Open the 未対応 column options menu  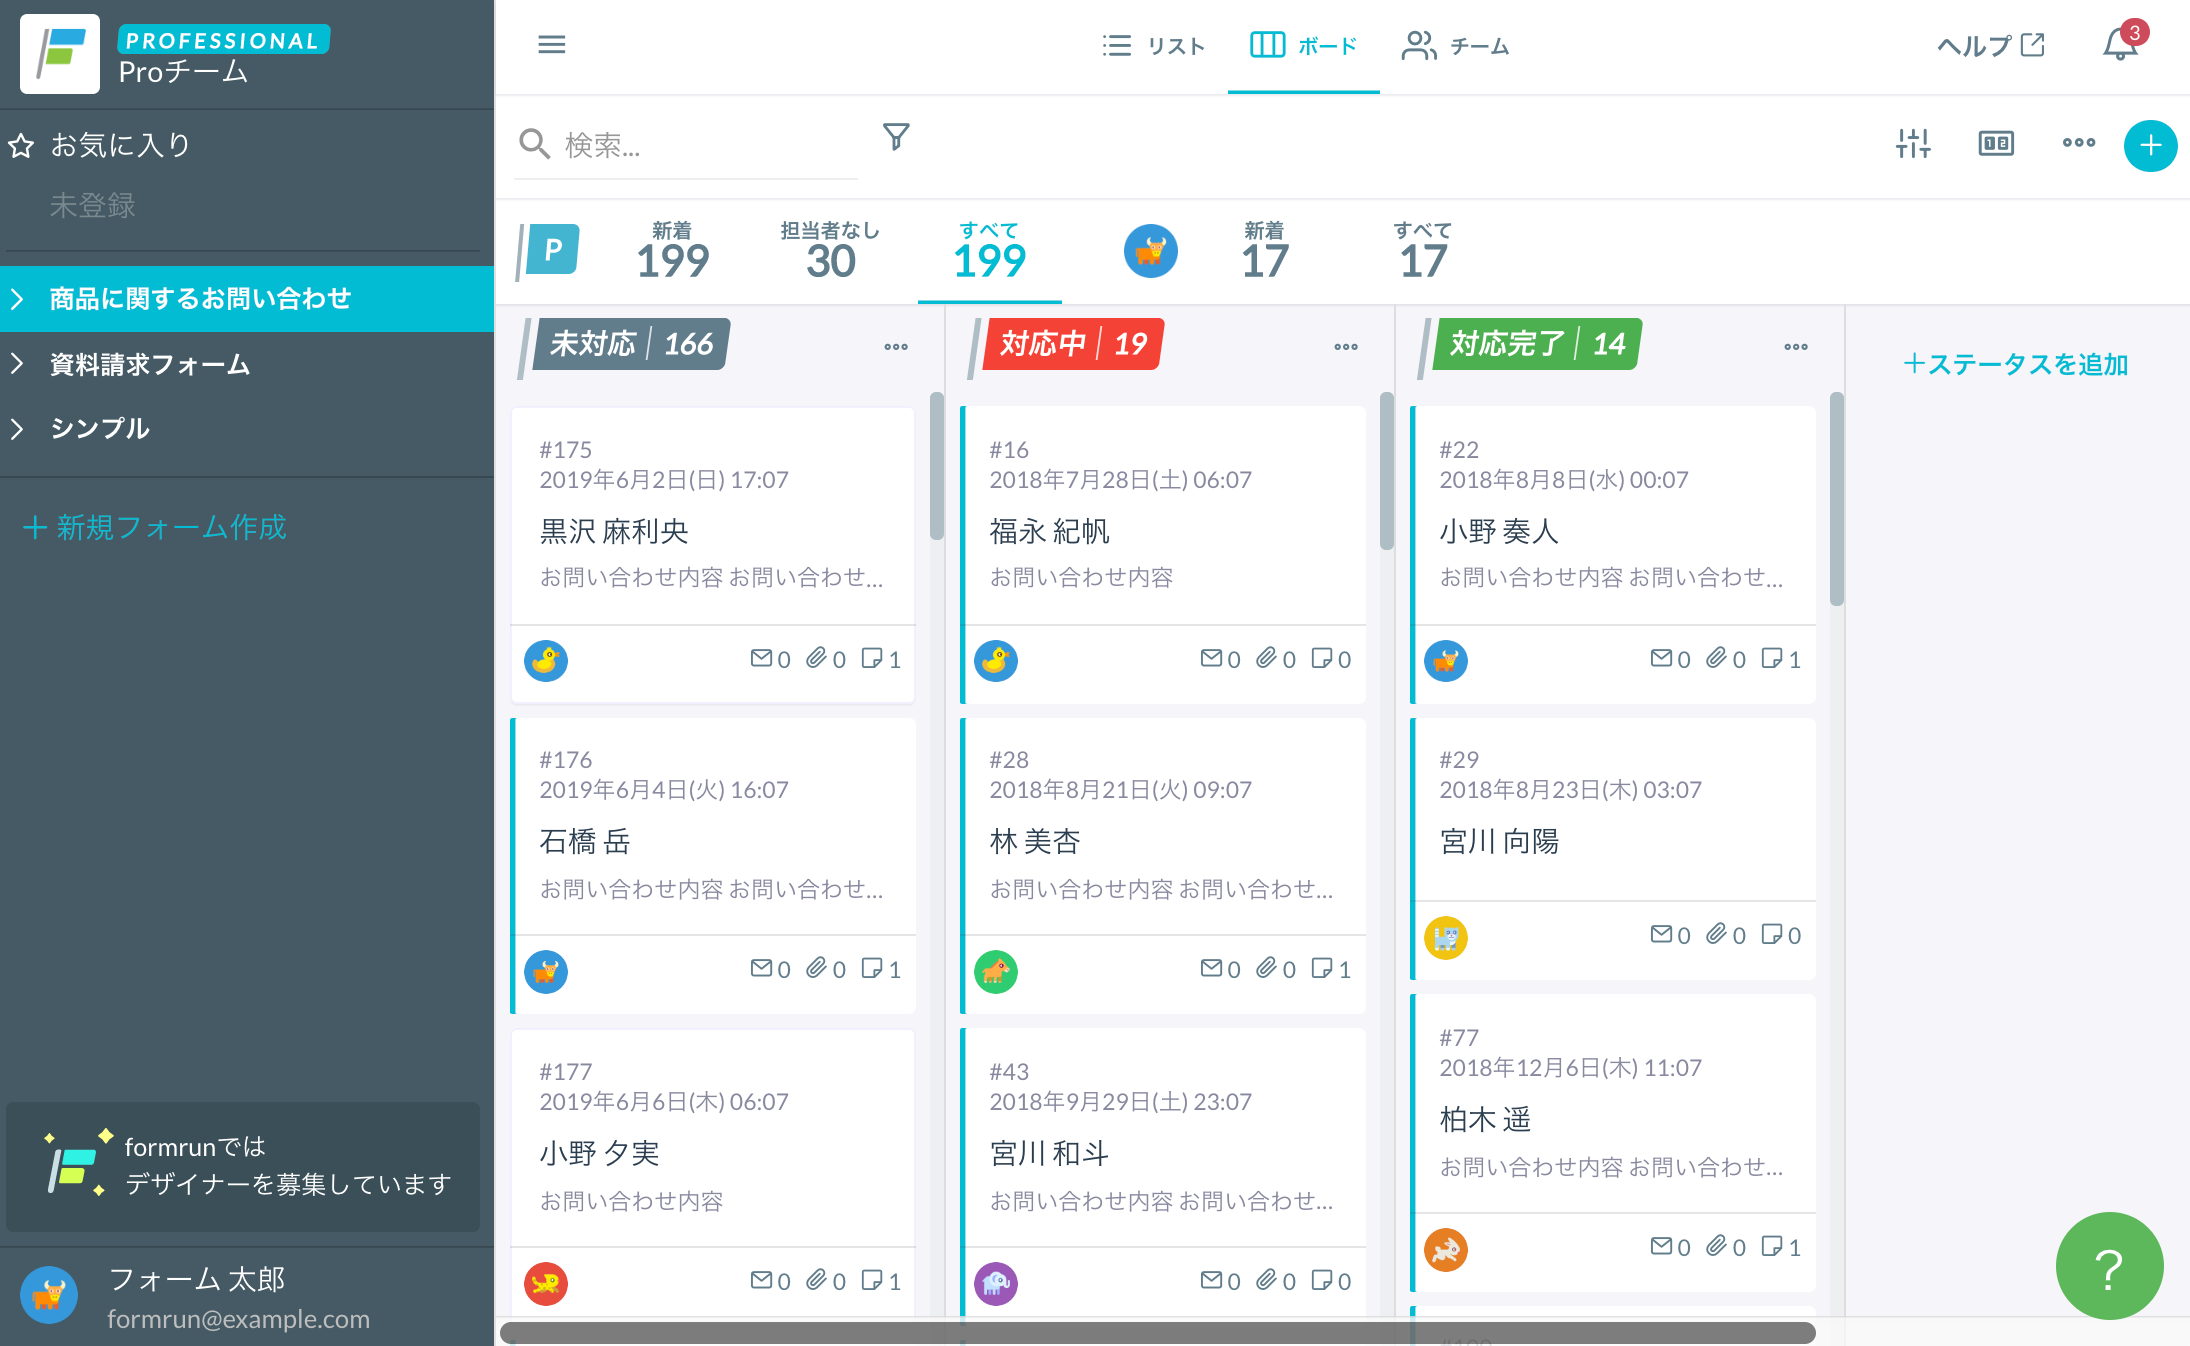coord(895,347)
